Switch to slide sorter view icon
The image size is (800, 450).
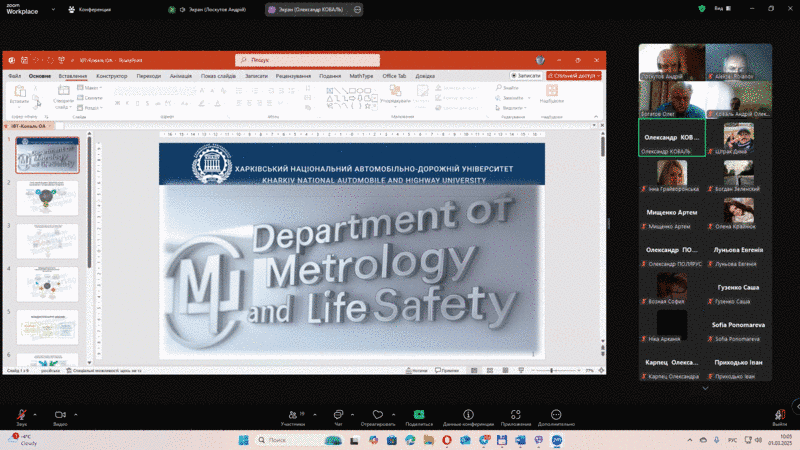pyautogui.click(x=490, y=370)
